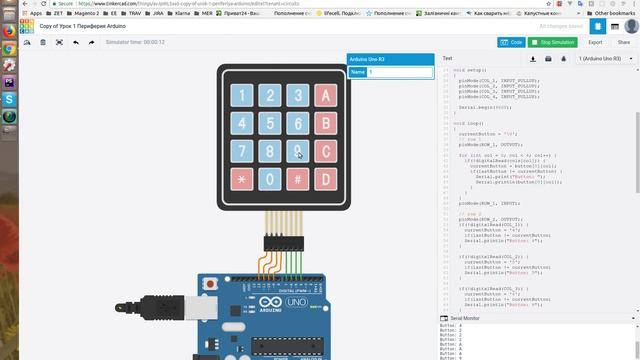Click keypad key 2
This screenshot has width=640, height=360.
pyautogui.click(x=270, y=96)
